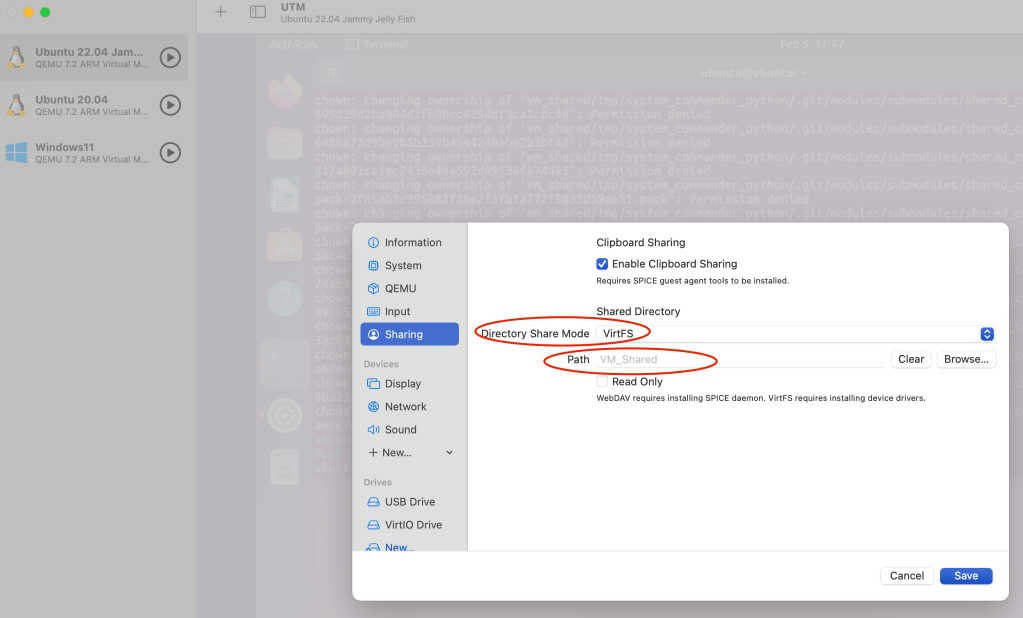Select the Display device

[x=402, y=384]
